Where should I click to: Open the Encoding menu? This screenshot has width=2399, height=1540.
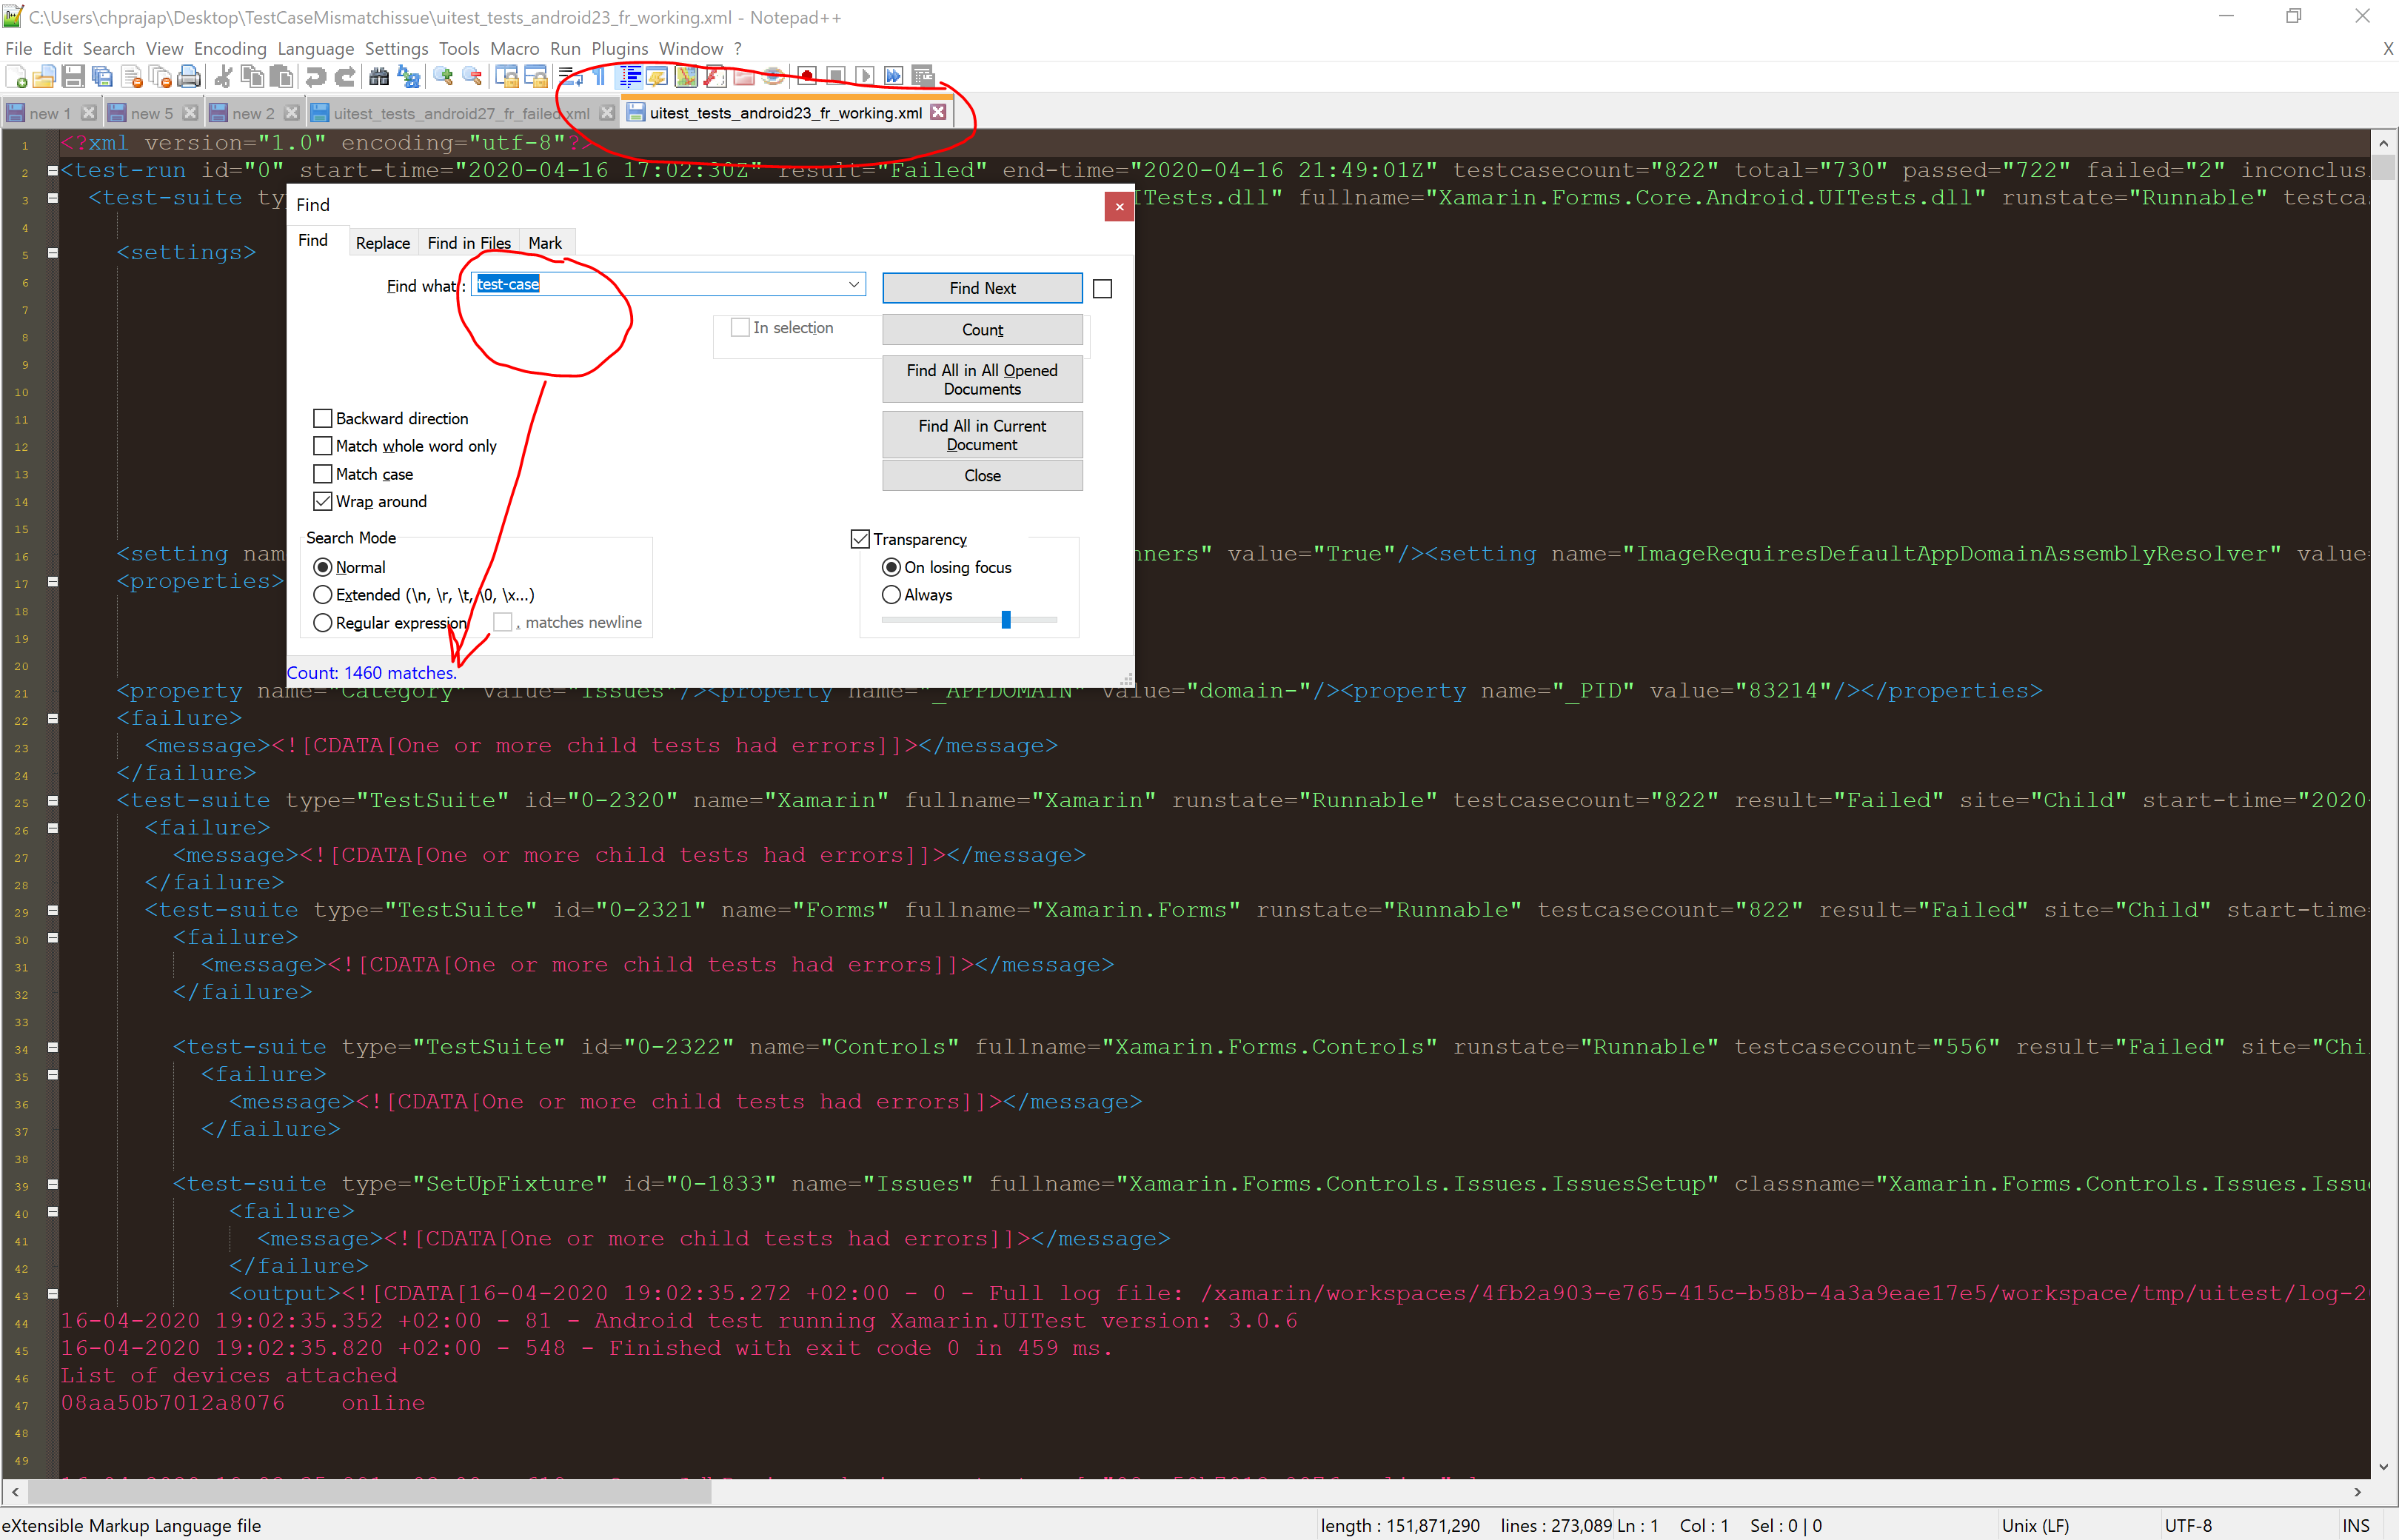click(x=230, y=48)
